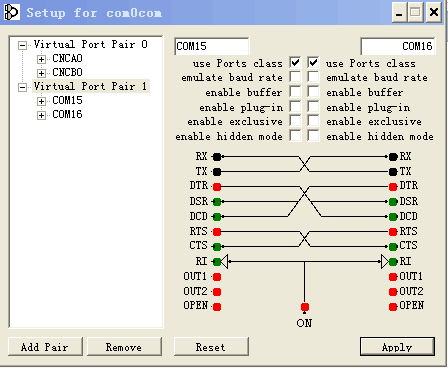The width and height of the screenshot is (448, 368).
Task: Click the left RI green pin
Action: click(x=217, y=262)
